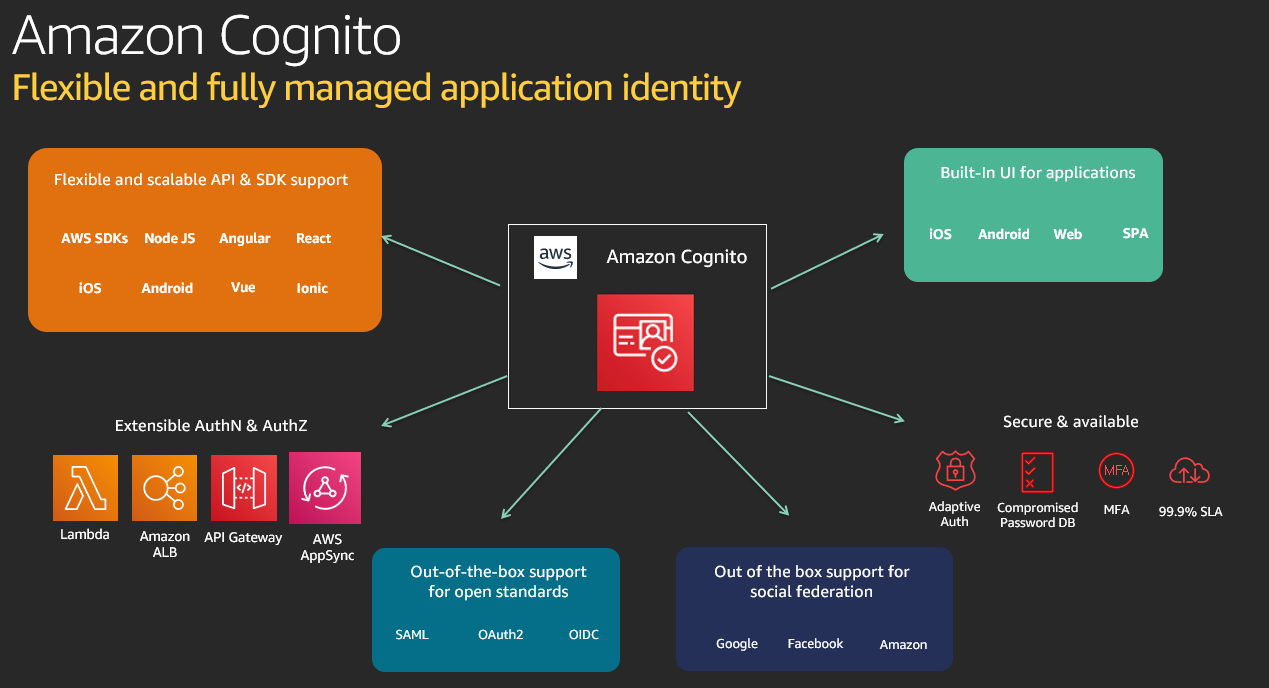Click the 'Adaptive Auth' caption
Screen dimensions: 1269x688
coord(954,514)
